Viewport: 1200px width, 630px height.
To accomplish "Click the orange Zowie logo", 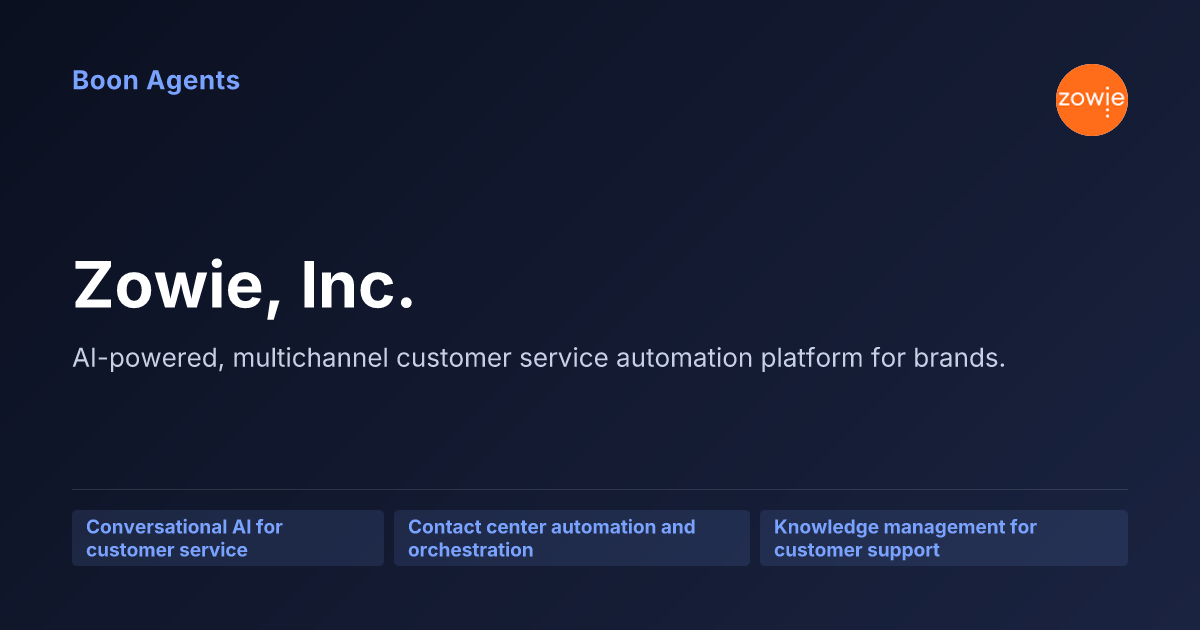I will pos(1092,100).
